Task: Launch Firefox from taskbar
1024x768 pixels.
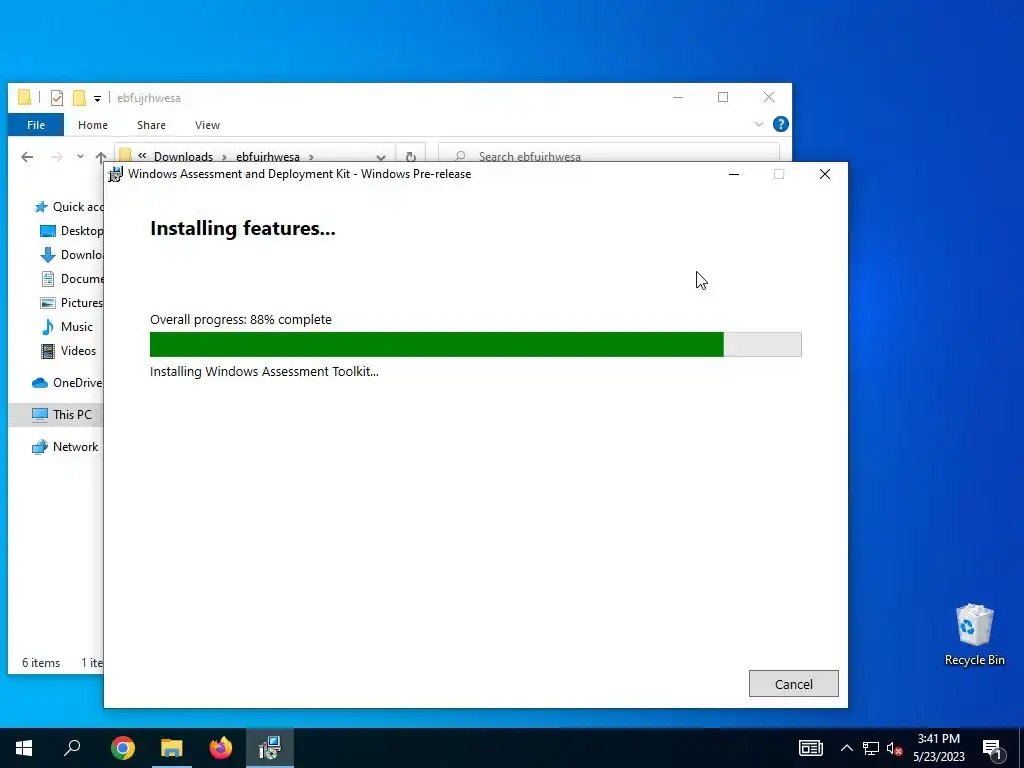Action: (221, 748)
